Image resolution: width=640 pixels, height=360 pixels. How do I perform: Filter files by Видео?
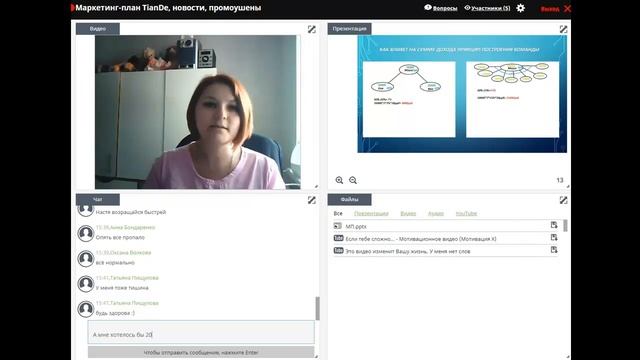tap(408, 213)
